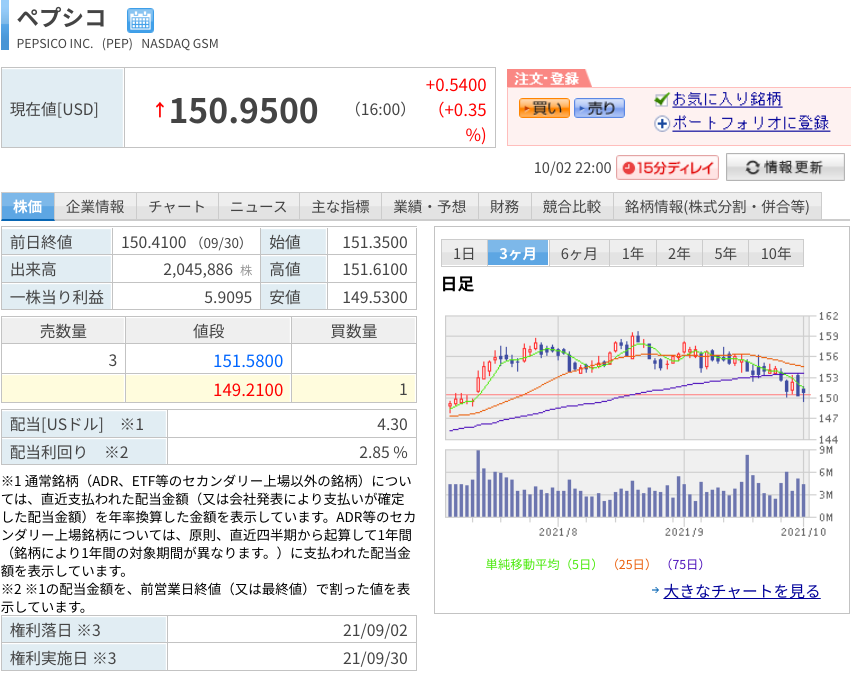Image resolution: width=851 pixels, height=674 pixels.
Task: Click the green checkmark favorites icon
Action: 662,99
